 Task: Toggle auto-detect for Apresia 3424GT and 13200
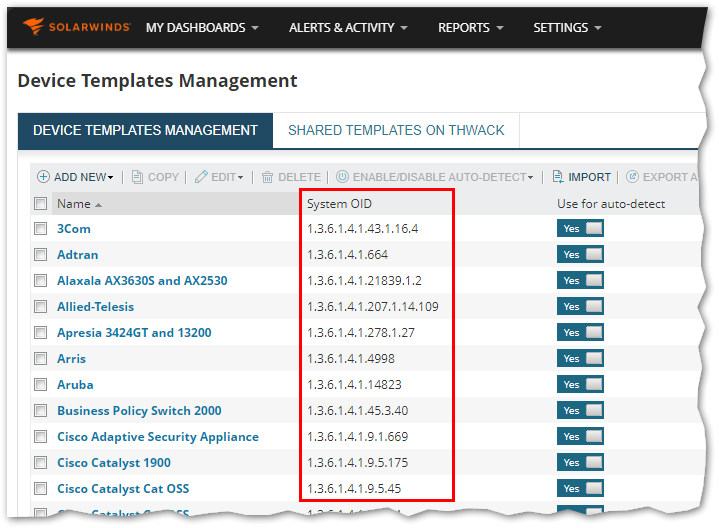tap(580, 332)
